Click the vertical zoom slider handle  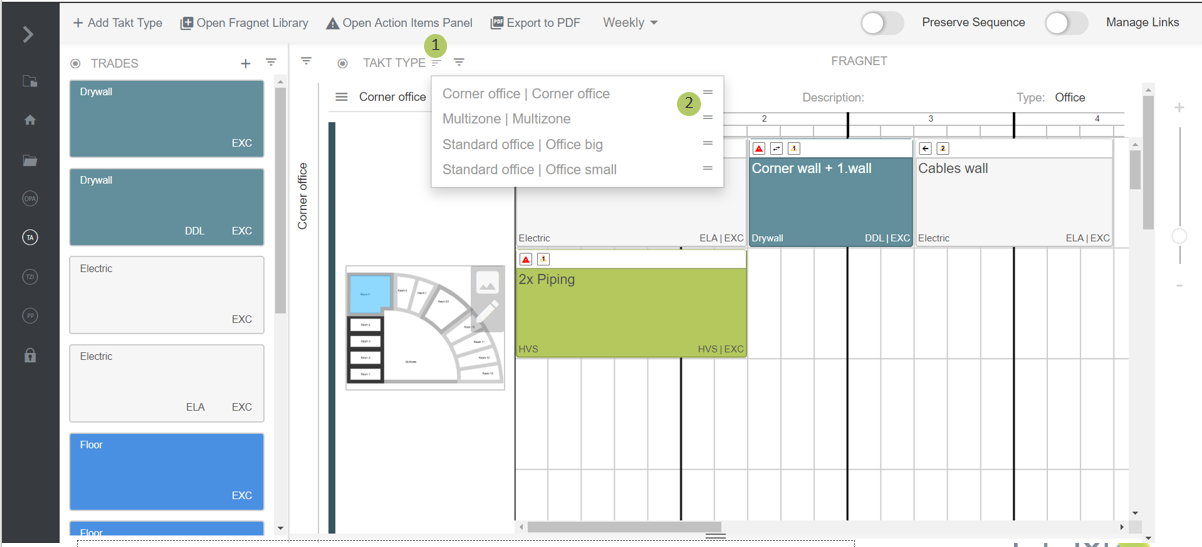[1179, 236]
